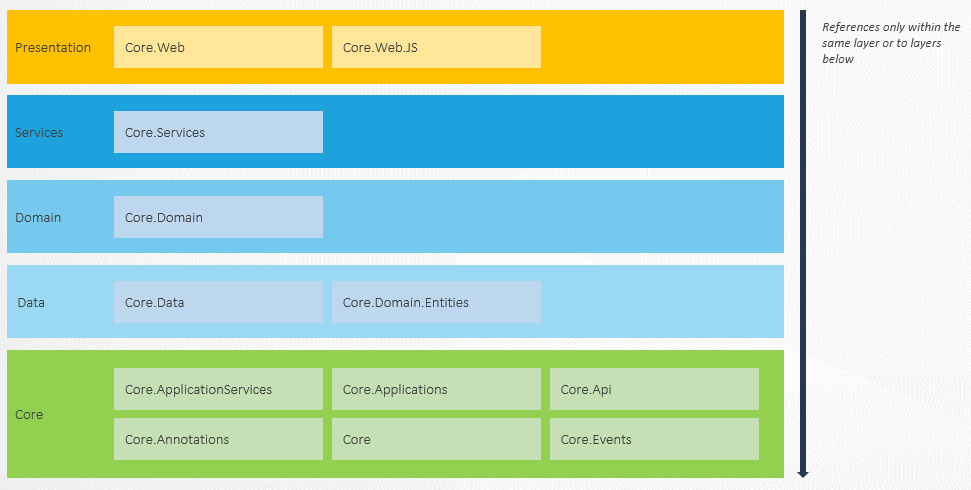
Task: Select the Core.Applications box
Action: pyautogui.click(x=436, y=389)
